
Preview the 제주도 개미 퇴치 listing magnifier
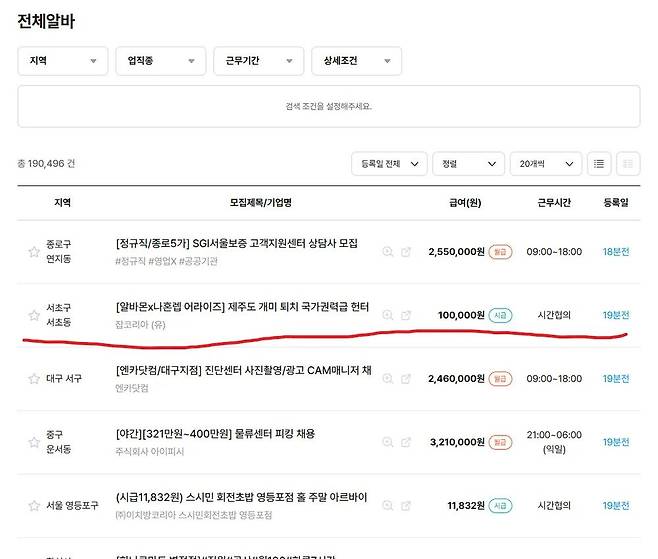tap(388, 315)
